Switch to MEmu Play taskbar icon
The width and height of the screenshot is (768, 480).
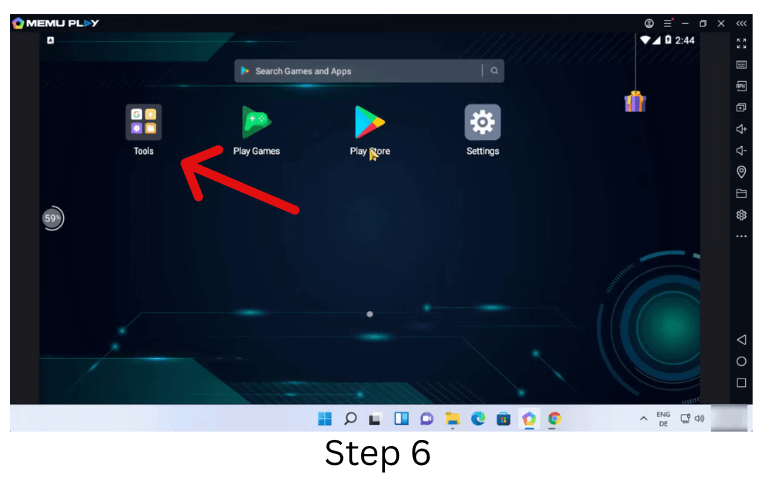pyautogui.click(x=529, y=419)
